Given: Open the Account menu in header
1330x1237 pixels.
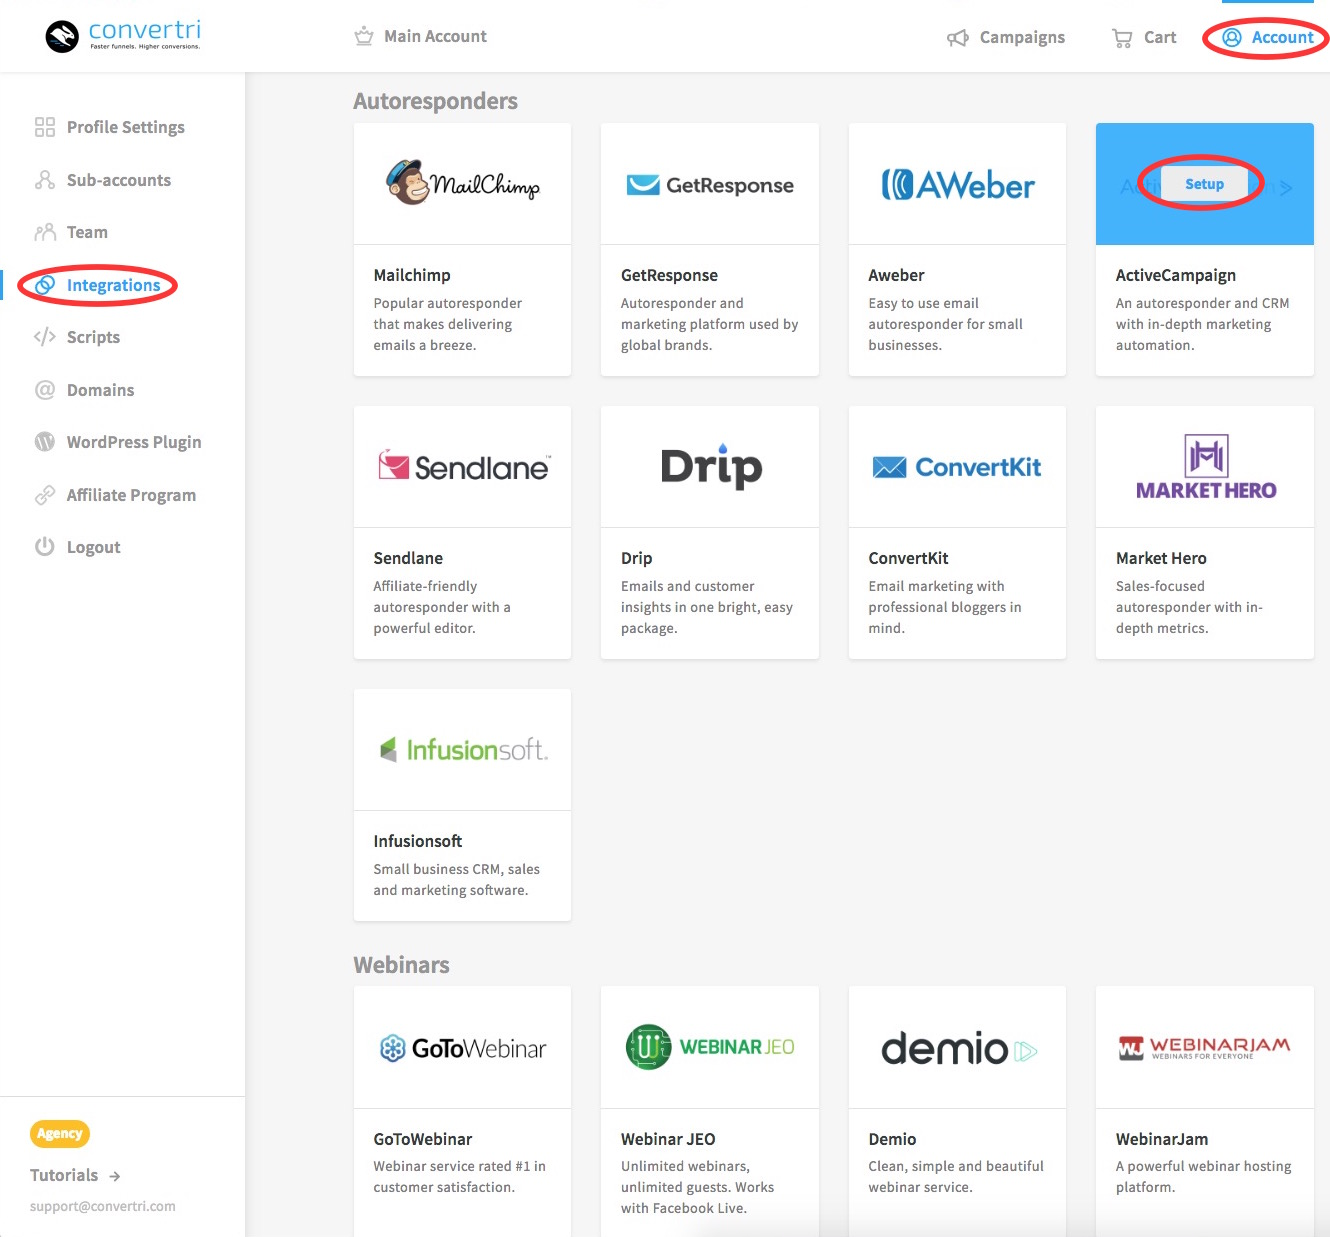Looking at the screenshot, I should tap(1268, 38).
